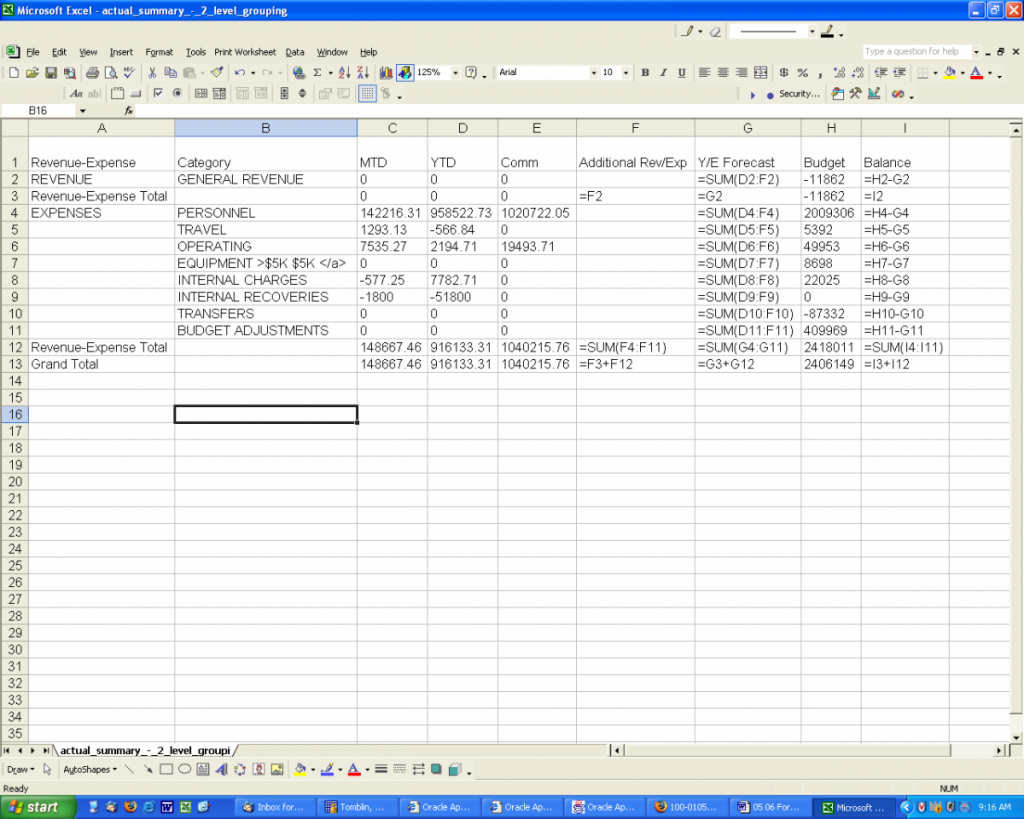Screen dimensions: 1024x819
Task: Open the zoom level dropdown
Action: click(457, 72)
